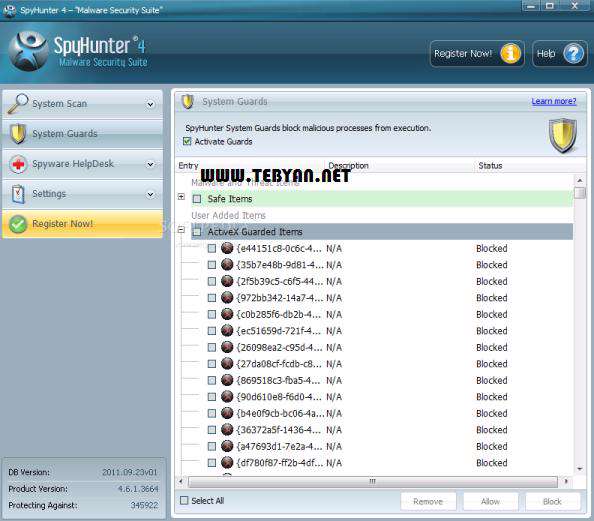Click the Settings clipboard icon
The width and height of the screenshot is (594, 521).
click(x=18, y=194)
